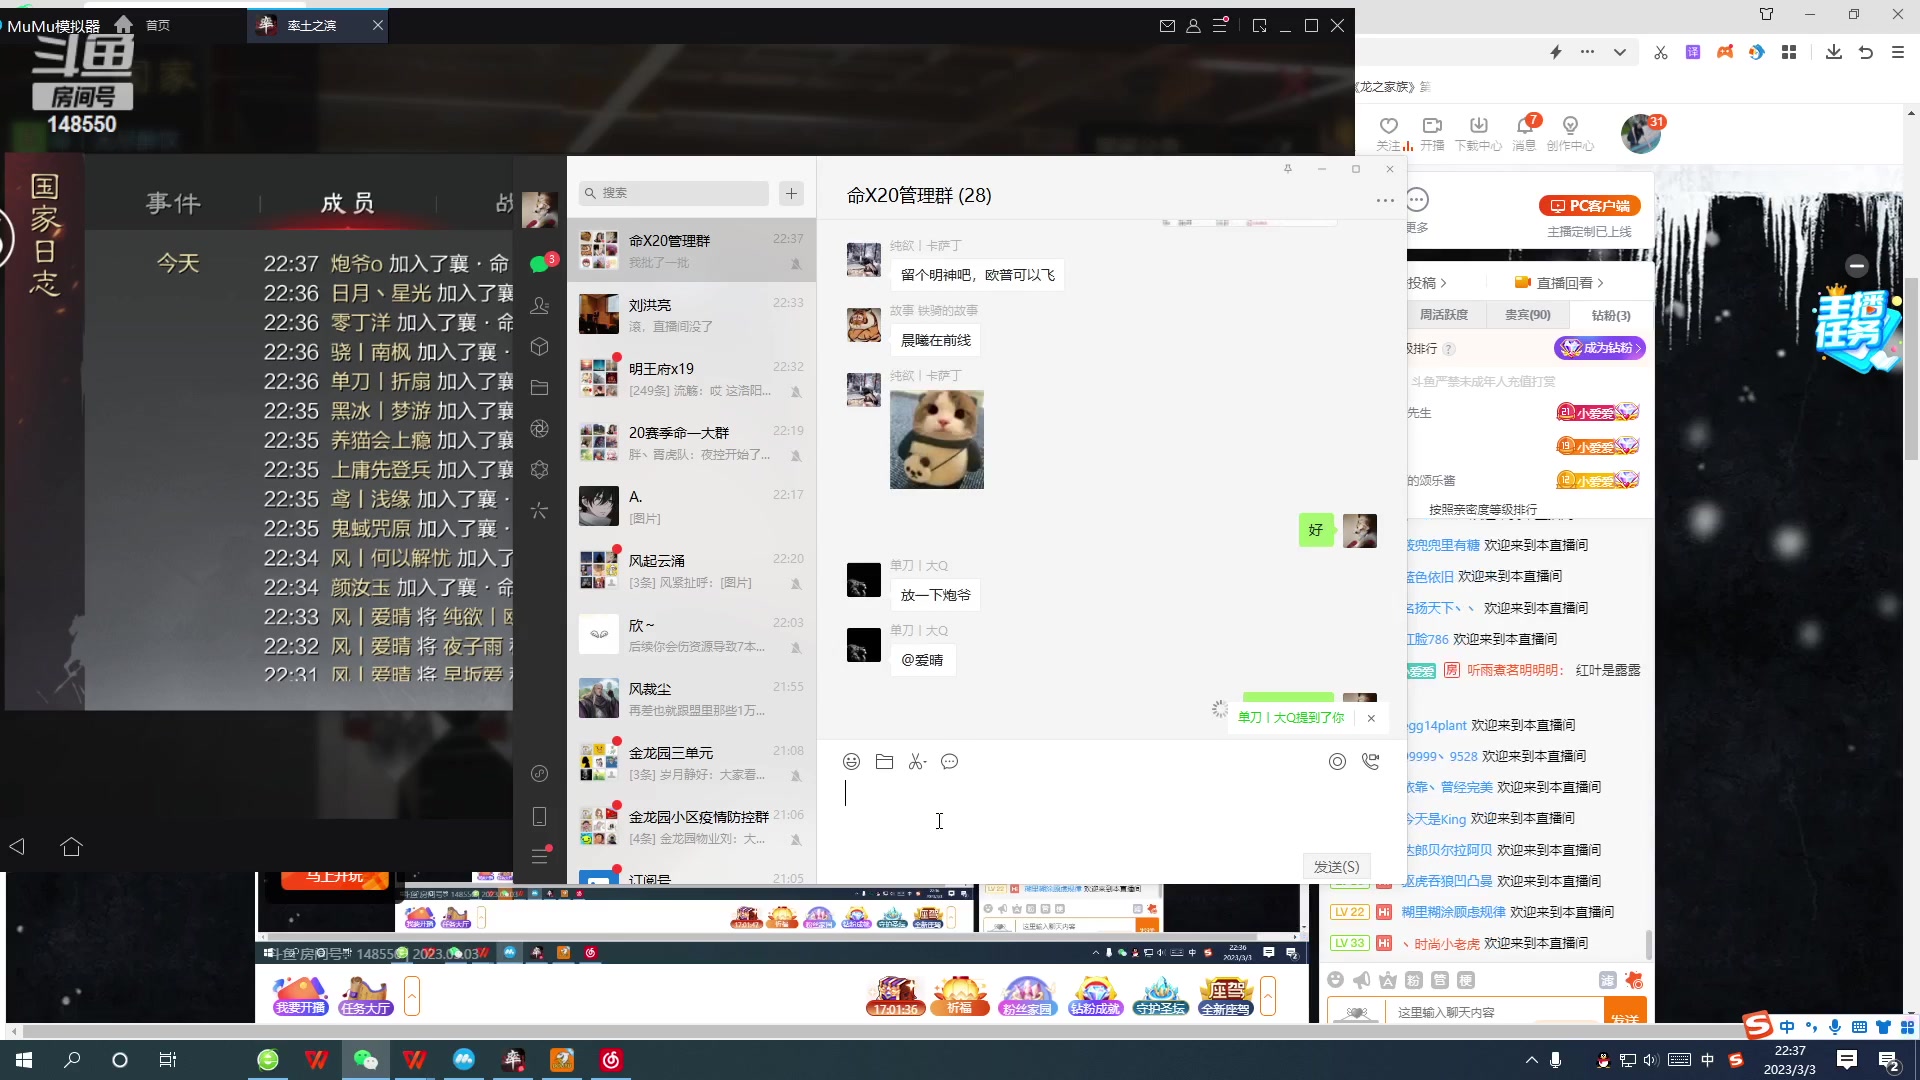Open the Douyu 消息 notification bell
The image size is (1920, 1080).
click(1525, 132)
